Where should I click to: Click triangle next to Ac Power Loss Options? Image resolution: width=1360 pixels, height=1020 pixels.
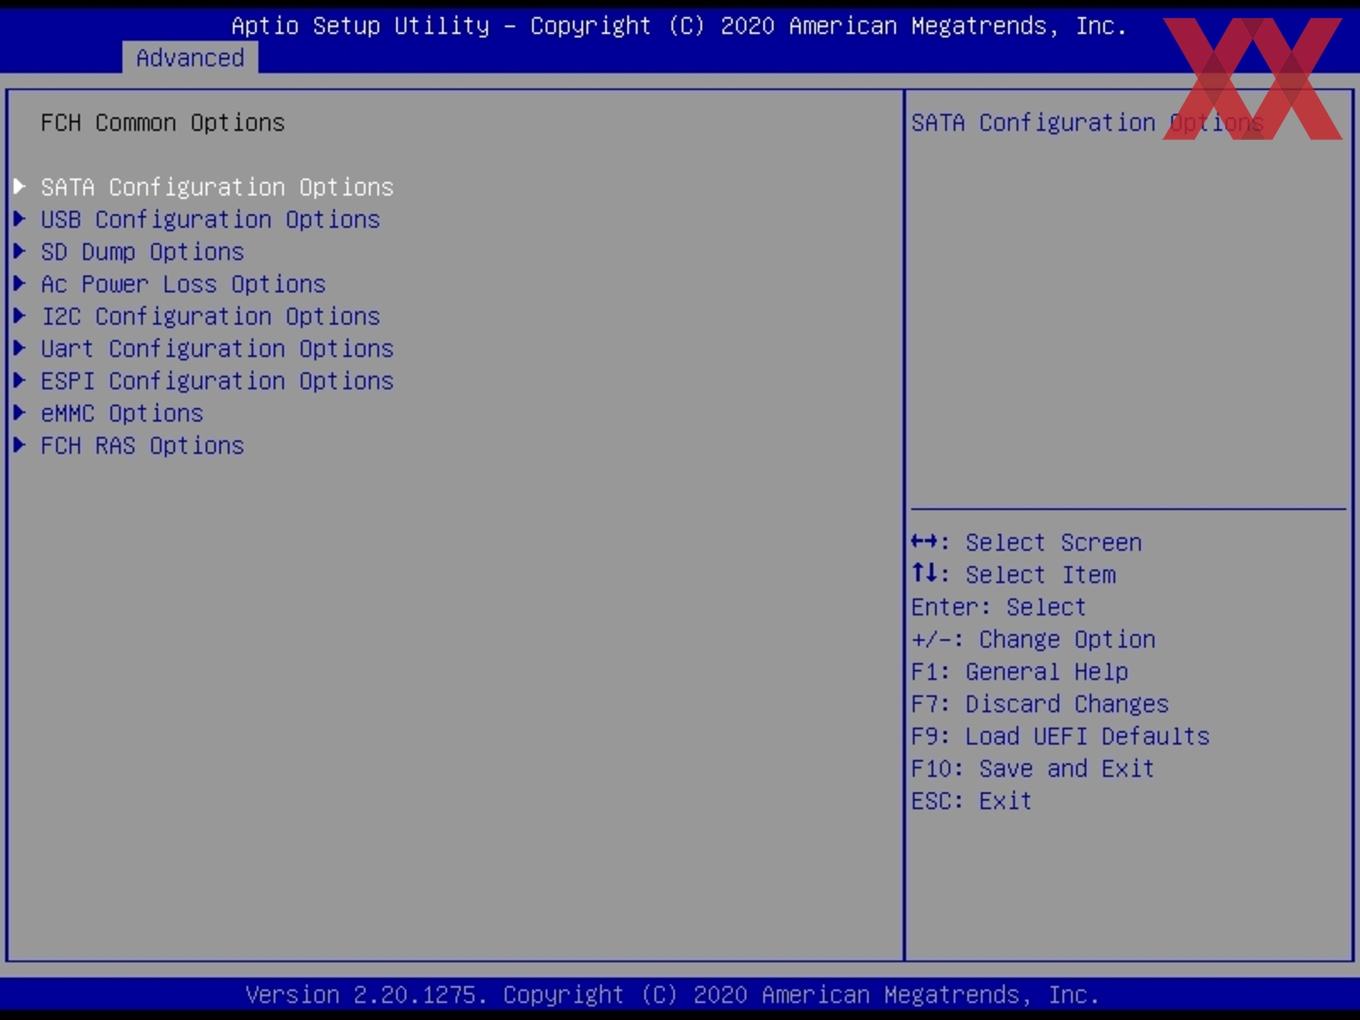(x=19, y=283)
